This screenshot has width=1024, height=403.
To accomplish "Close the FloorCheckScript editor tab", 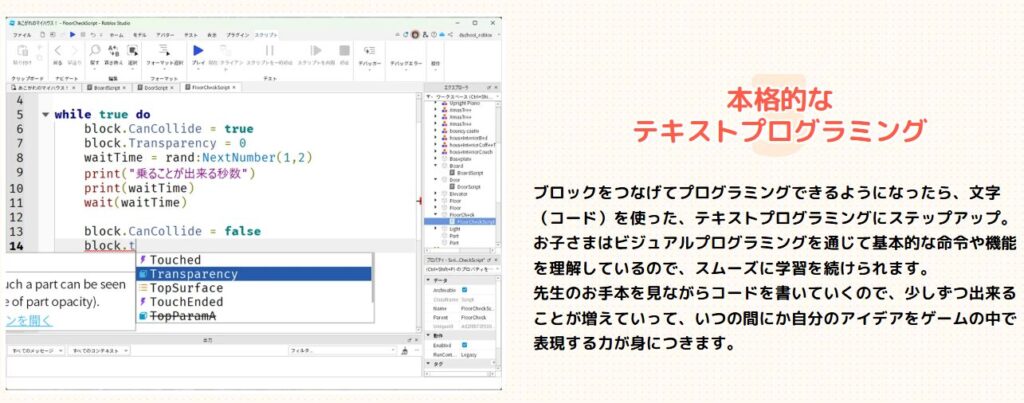I will [x=234, y=87].
